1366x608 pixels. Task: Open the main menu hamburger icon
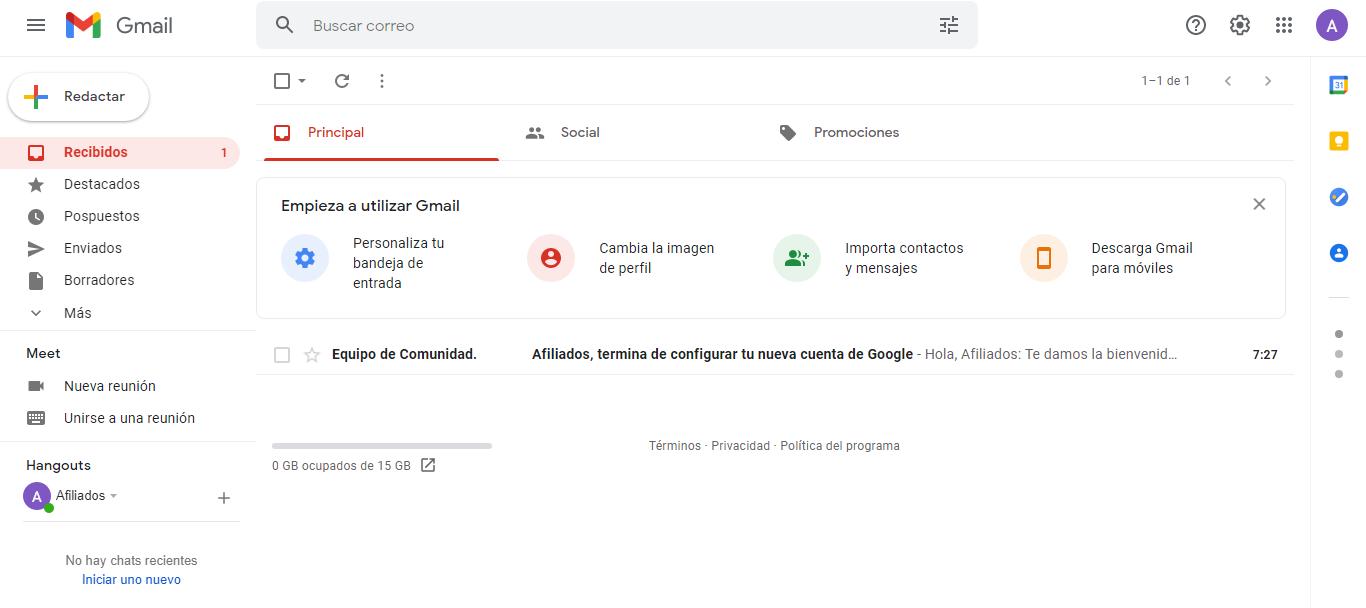(36, 25)
